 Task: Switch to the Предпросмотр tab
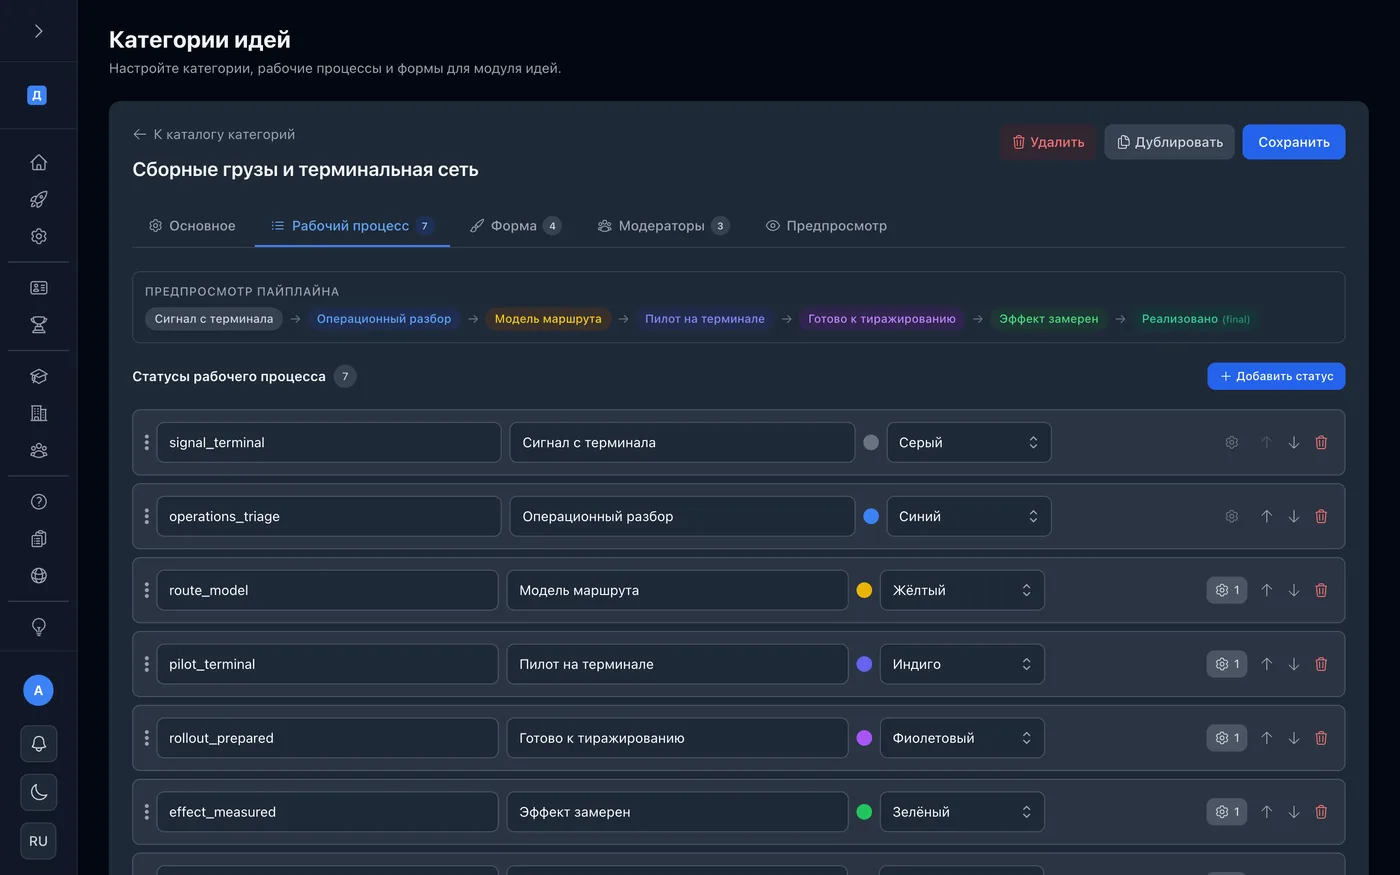point(826,226)
